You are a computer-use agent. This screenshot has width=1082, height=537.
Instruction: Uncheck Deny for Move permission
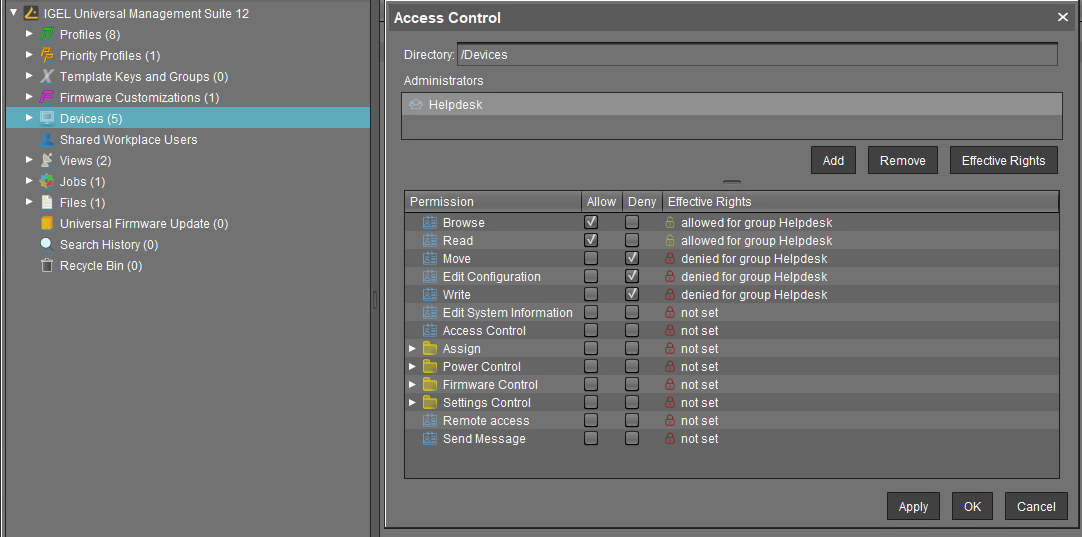632,259
